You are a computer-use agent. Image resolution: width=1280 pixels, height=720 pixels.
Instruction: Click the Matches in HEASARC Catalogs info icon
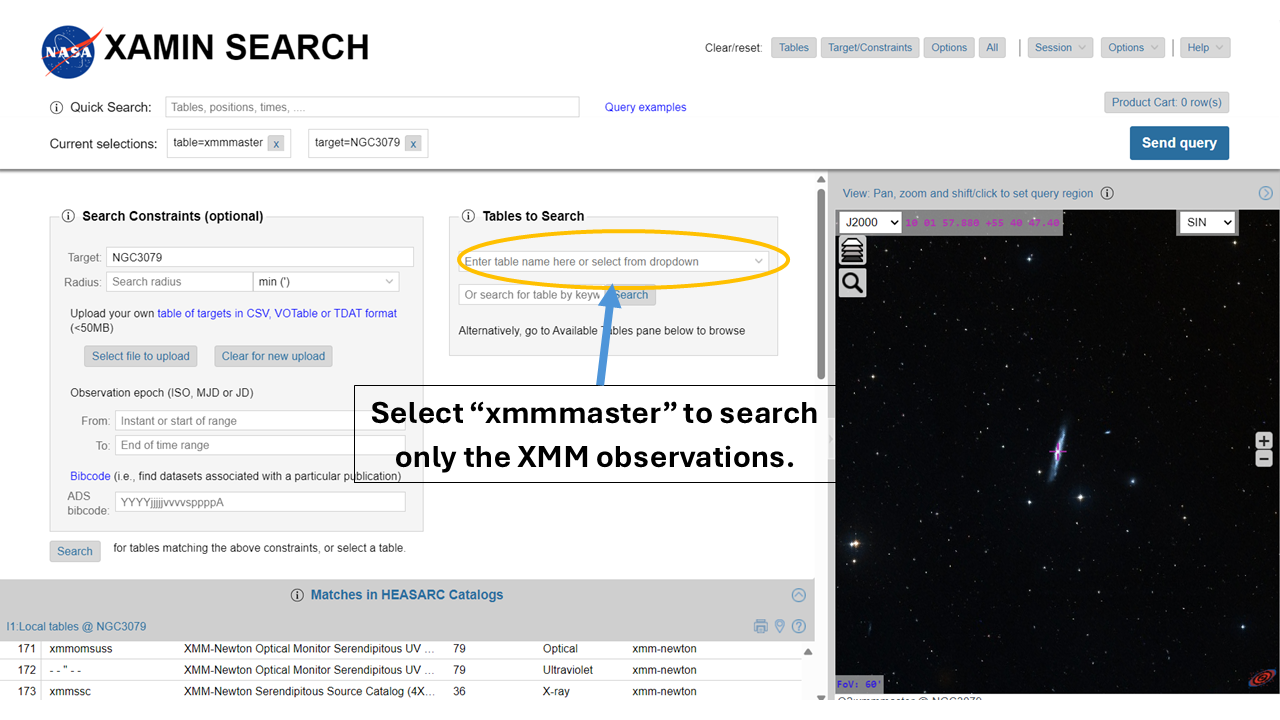[x=297, y=595]
